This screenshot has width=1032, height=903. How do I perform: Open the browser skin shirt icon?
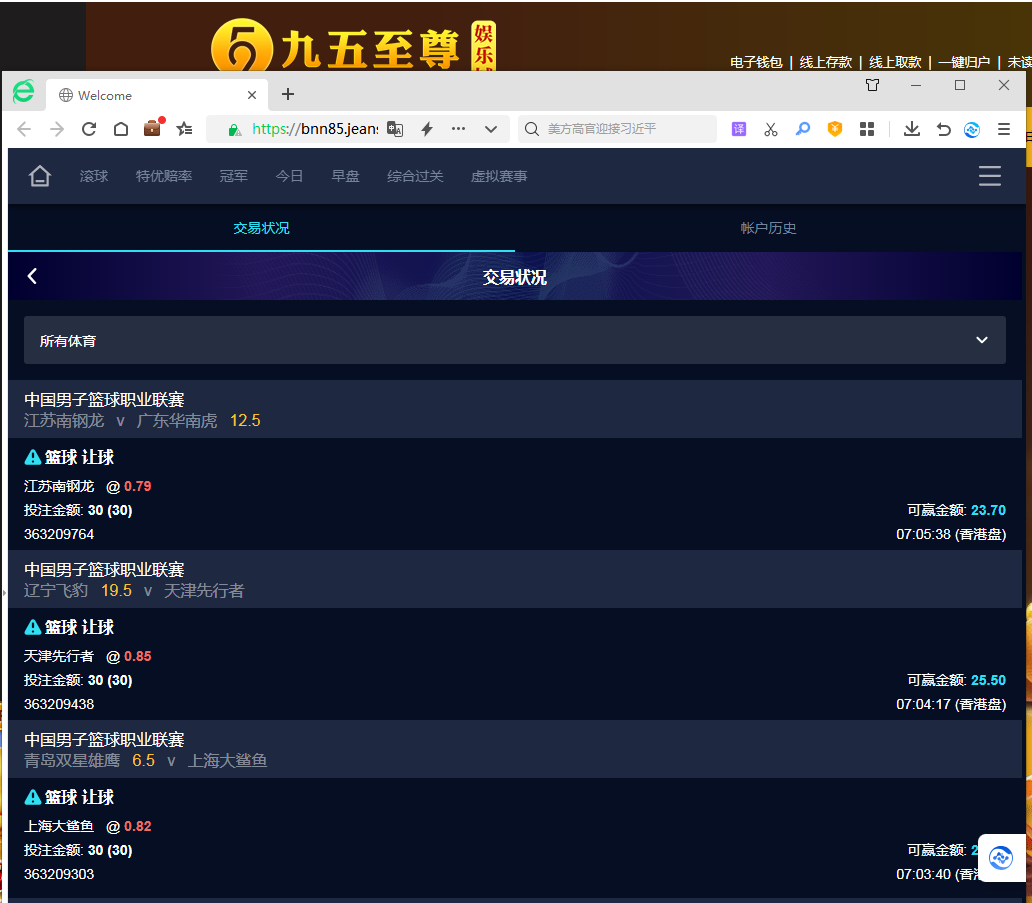872,86
